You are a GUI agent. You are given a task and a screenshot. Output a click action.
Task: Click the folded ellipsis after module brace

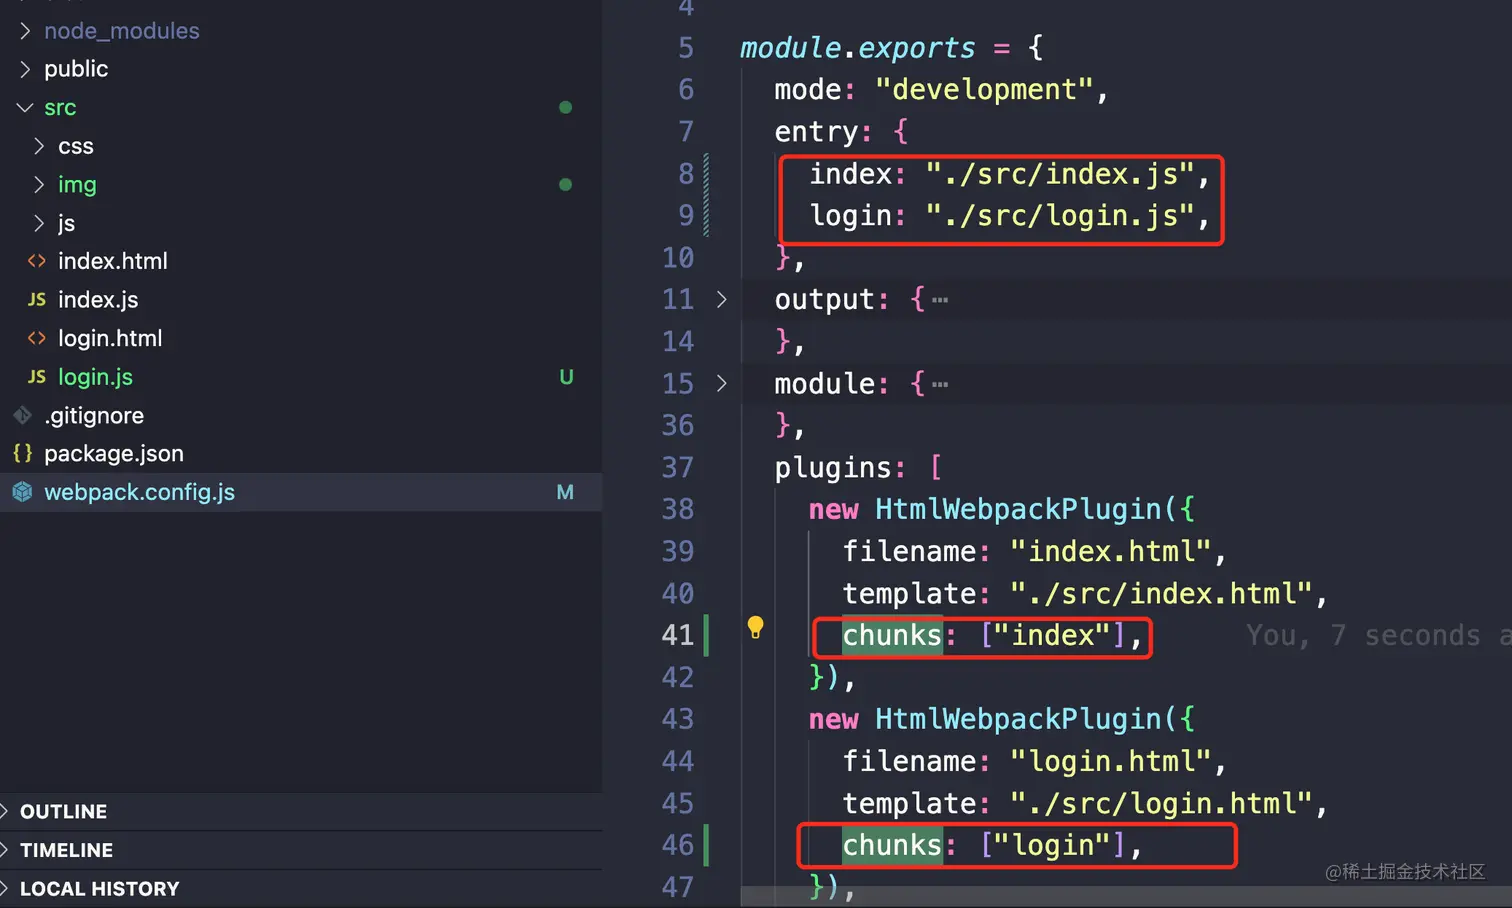(940, 384)
